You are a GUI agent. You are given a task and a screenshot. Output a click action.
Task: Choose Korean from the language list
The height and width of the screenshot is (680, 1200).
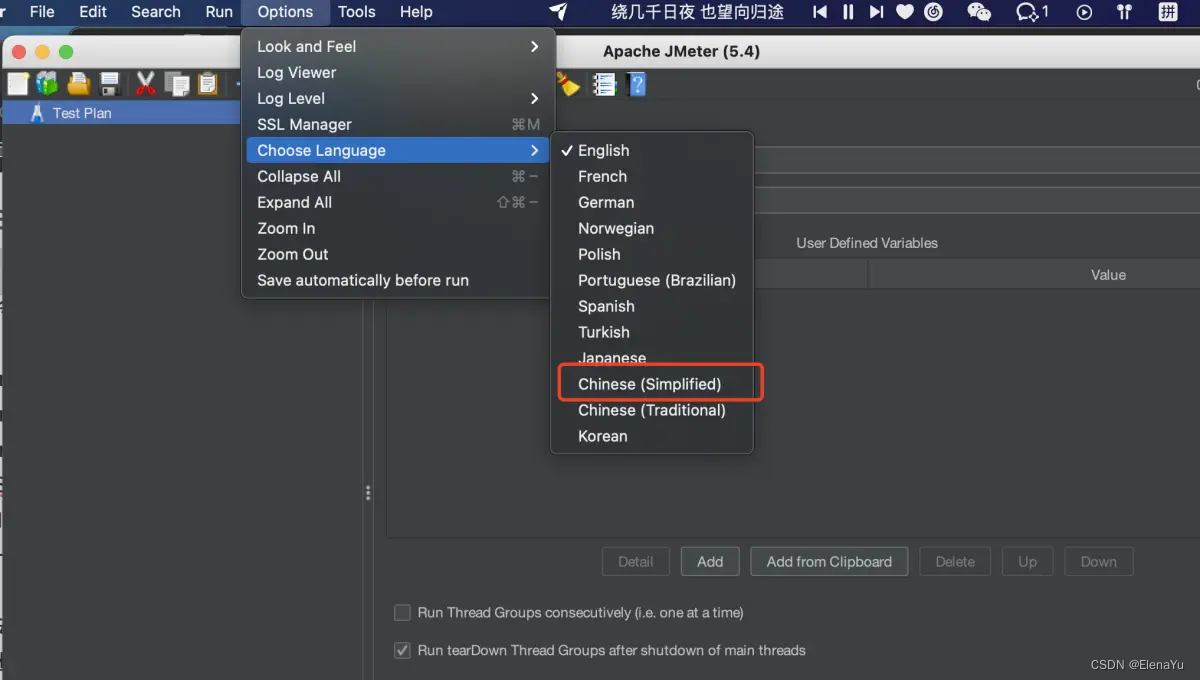click(x=651, y=436)
